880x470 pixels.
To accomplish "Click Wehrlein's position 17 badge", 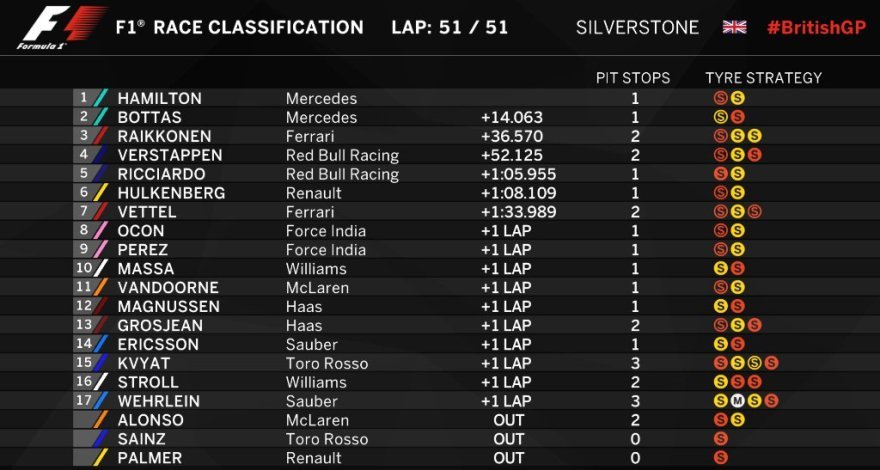I will 82,401.
